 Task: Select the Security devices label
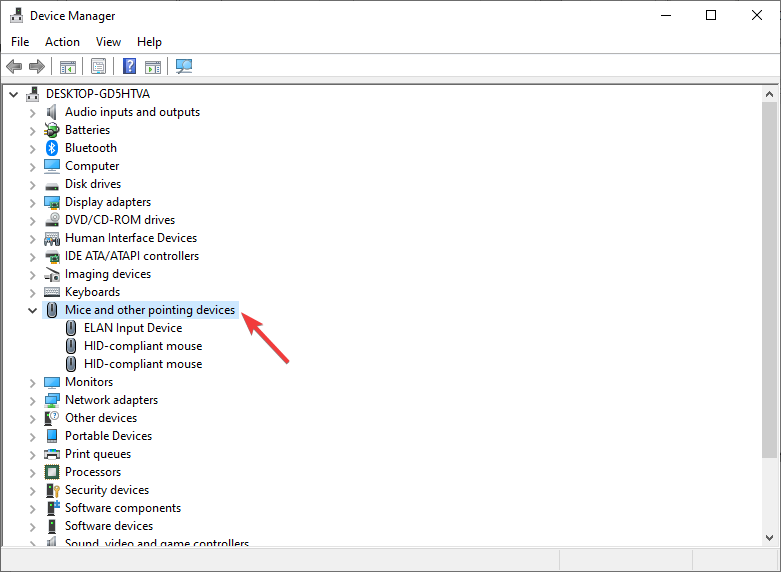click(x=107, y=490)
